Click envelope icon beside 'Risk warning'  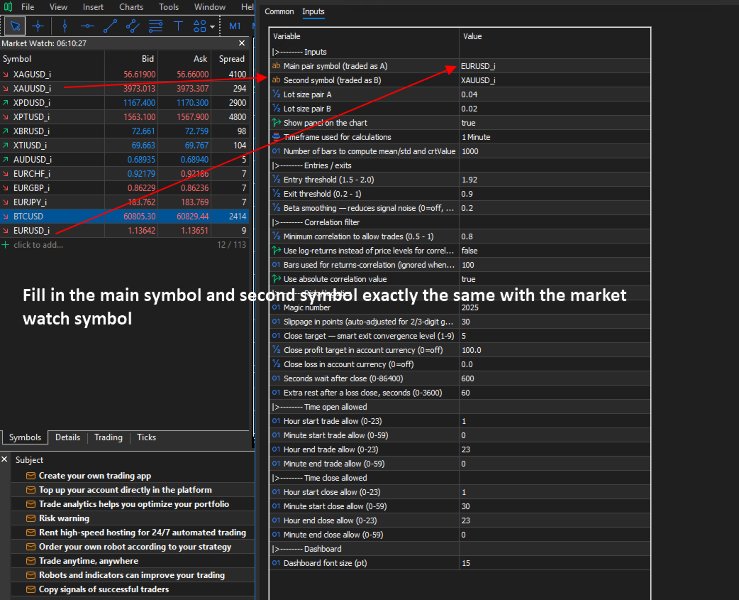[x=31, y=518]
